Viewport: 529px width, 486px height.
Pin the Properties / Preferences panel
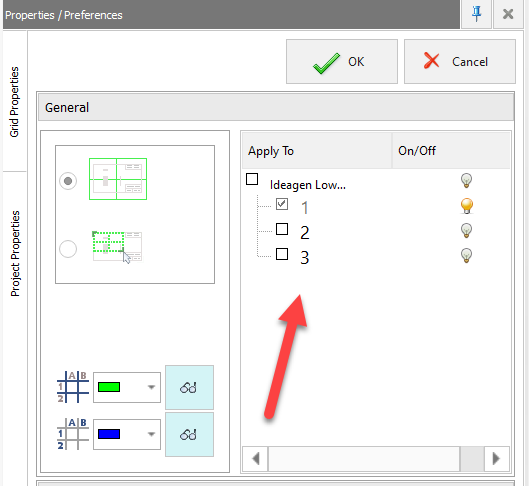[476, 14]
